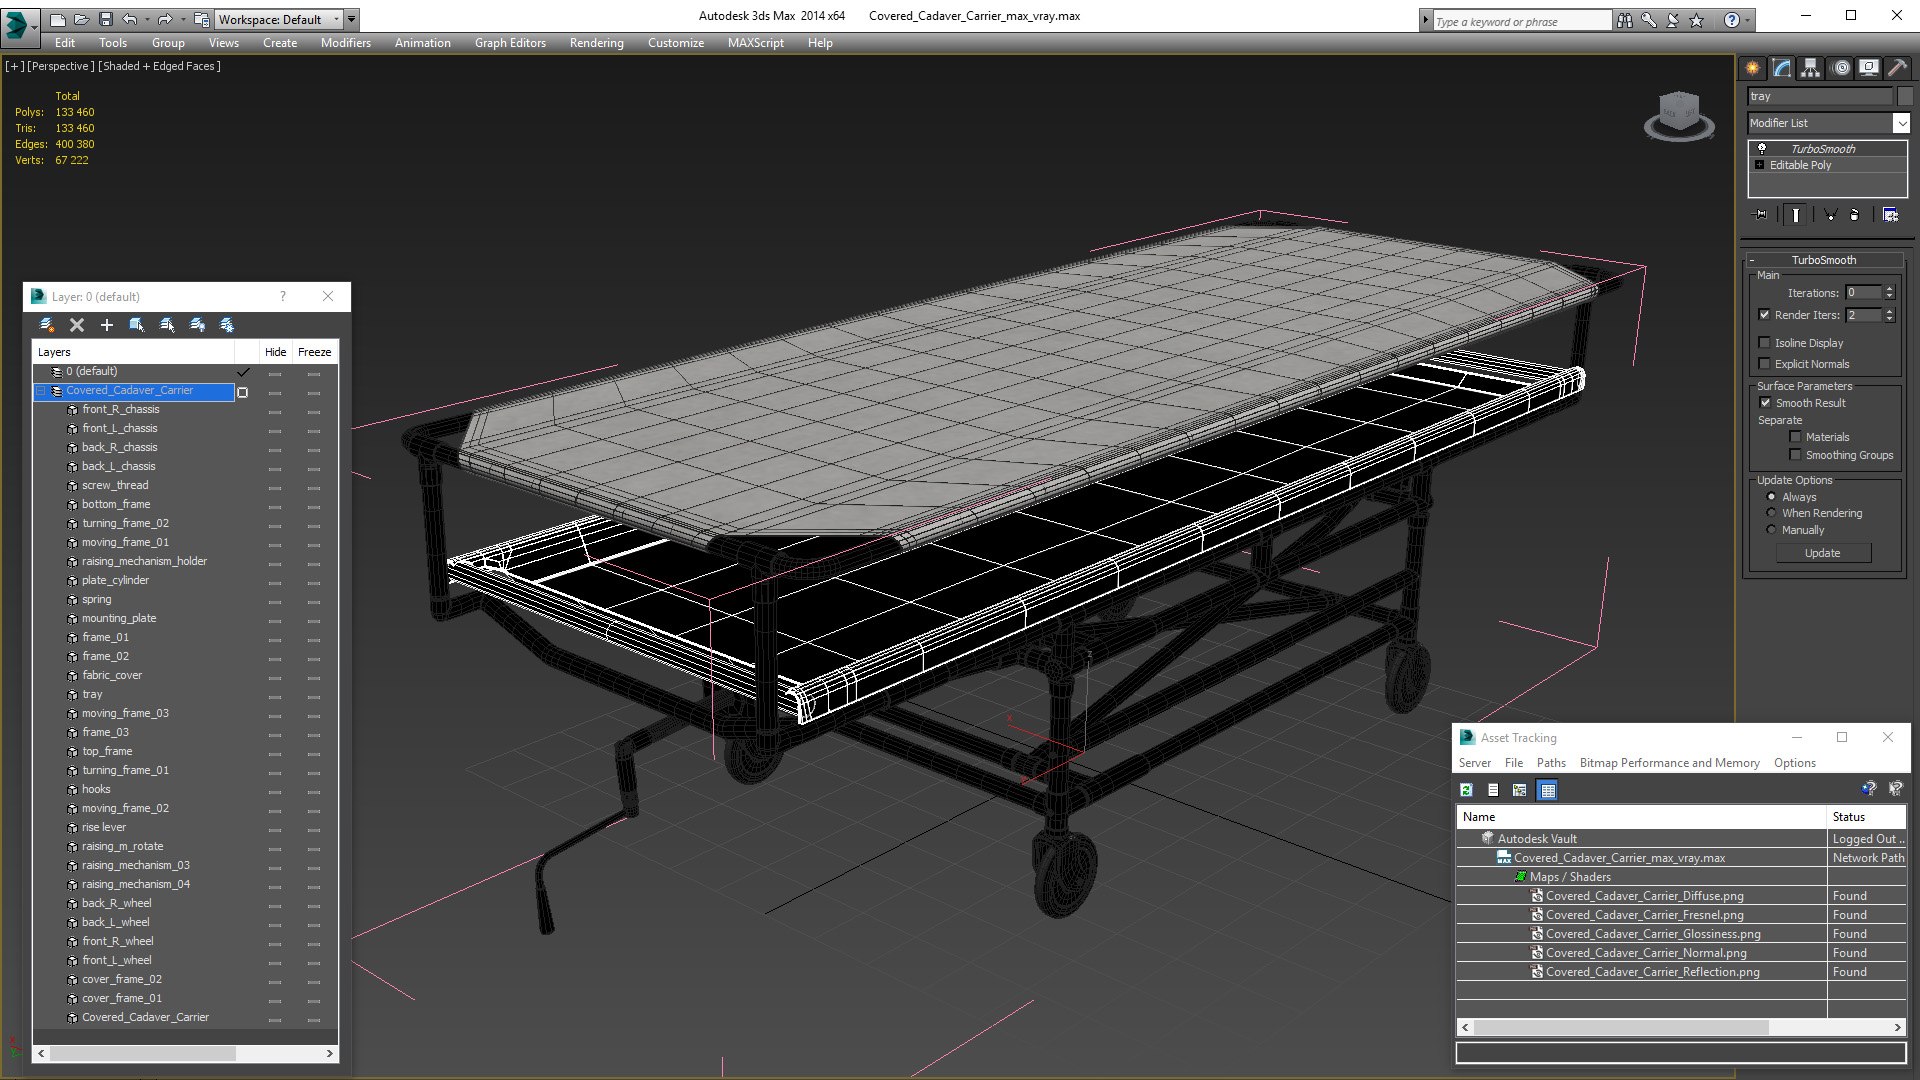1920x1080 pixels.
Task: Refresh the Asset Tracking list
Action: coord(1466,790)
